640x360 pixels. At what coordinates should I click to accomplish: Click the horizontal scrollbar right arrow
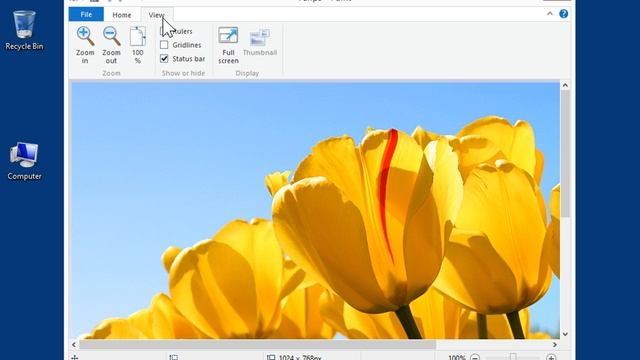(555, 345)
